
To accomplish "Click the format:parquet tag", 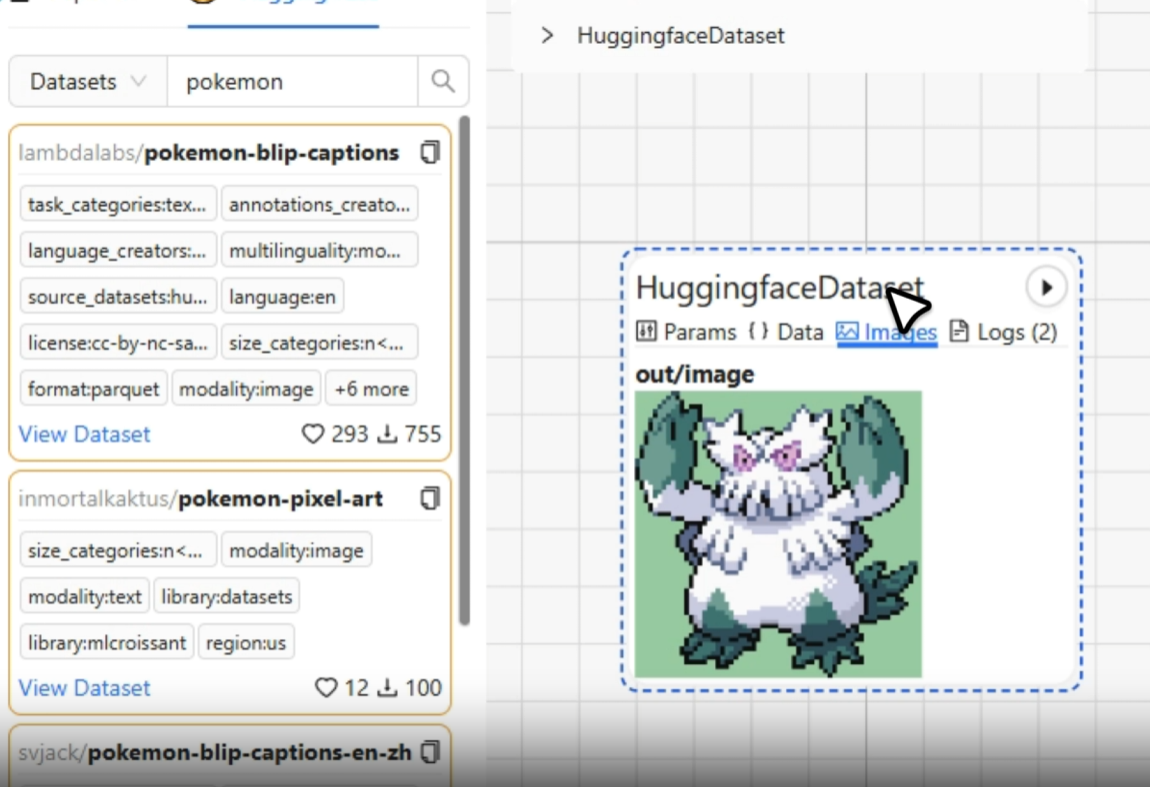I will point(94,389).
